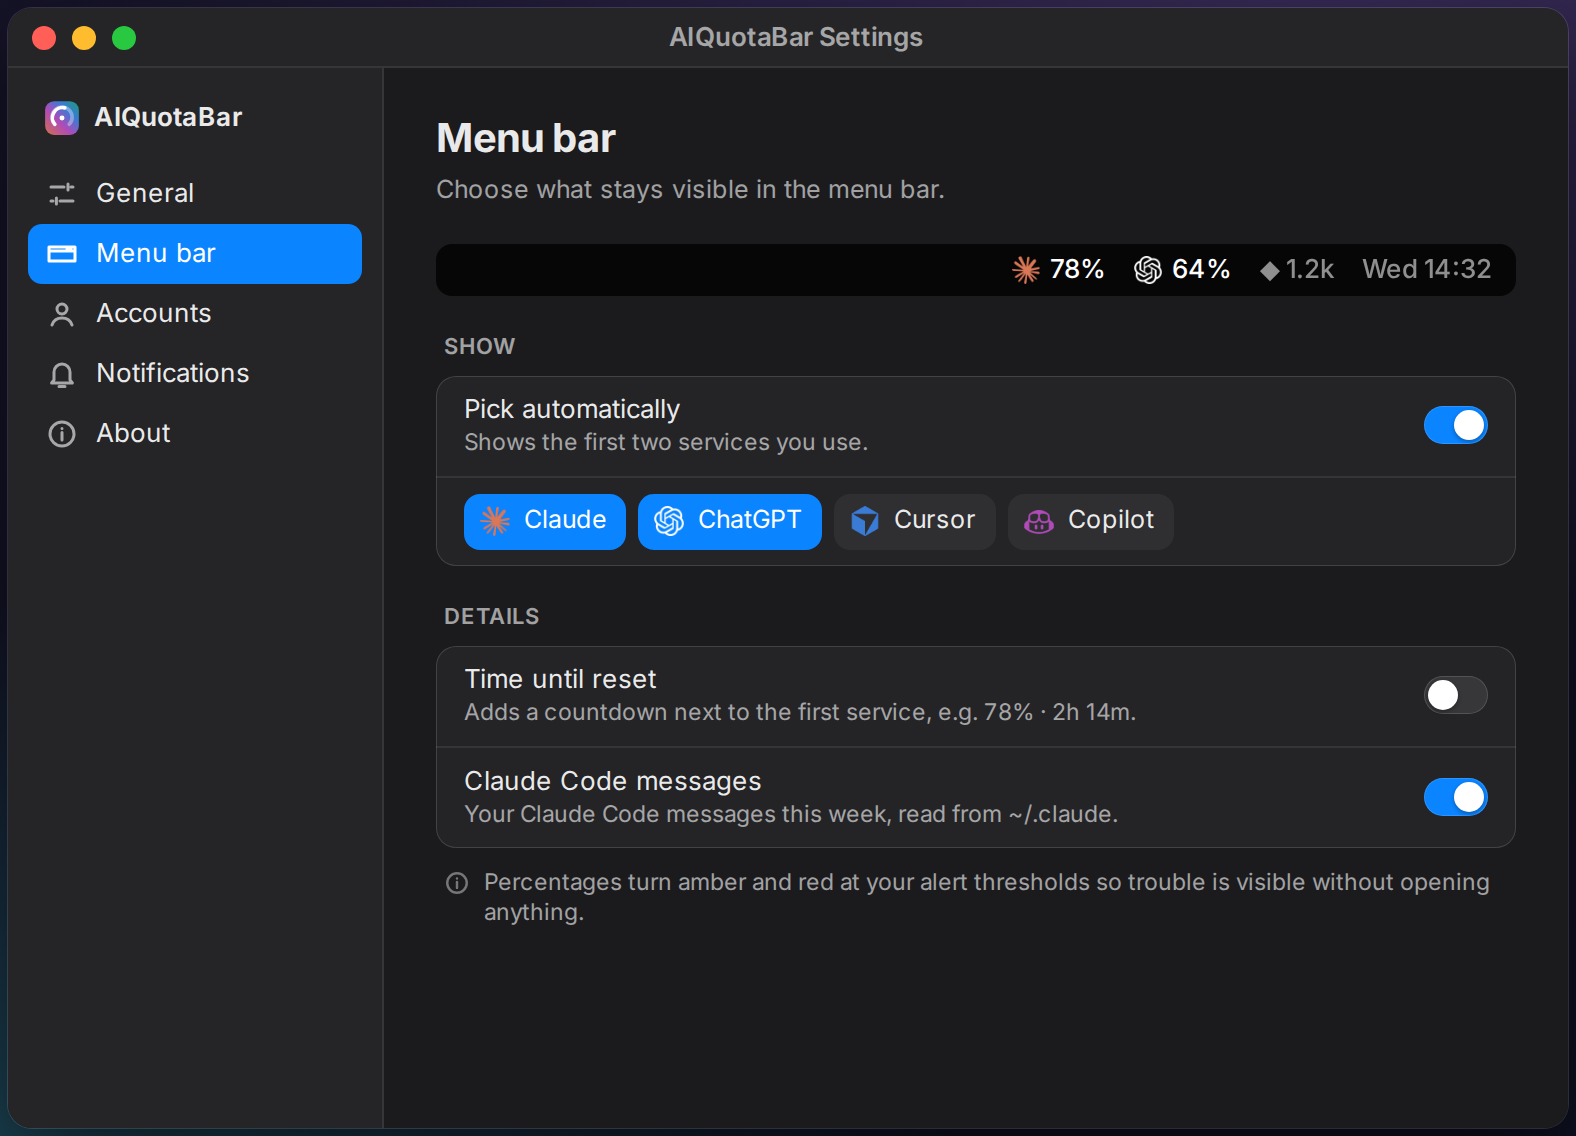This screenshot has width=1576, height=1136.
Task: Click the General sliders icon in the sidebar
Action: click(62, 194)
